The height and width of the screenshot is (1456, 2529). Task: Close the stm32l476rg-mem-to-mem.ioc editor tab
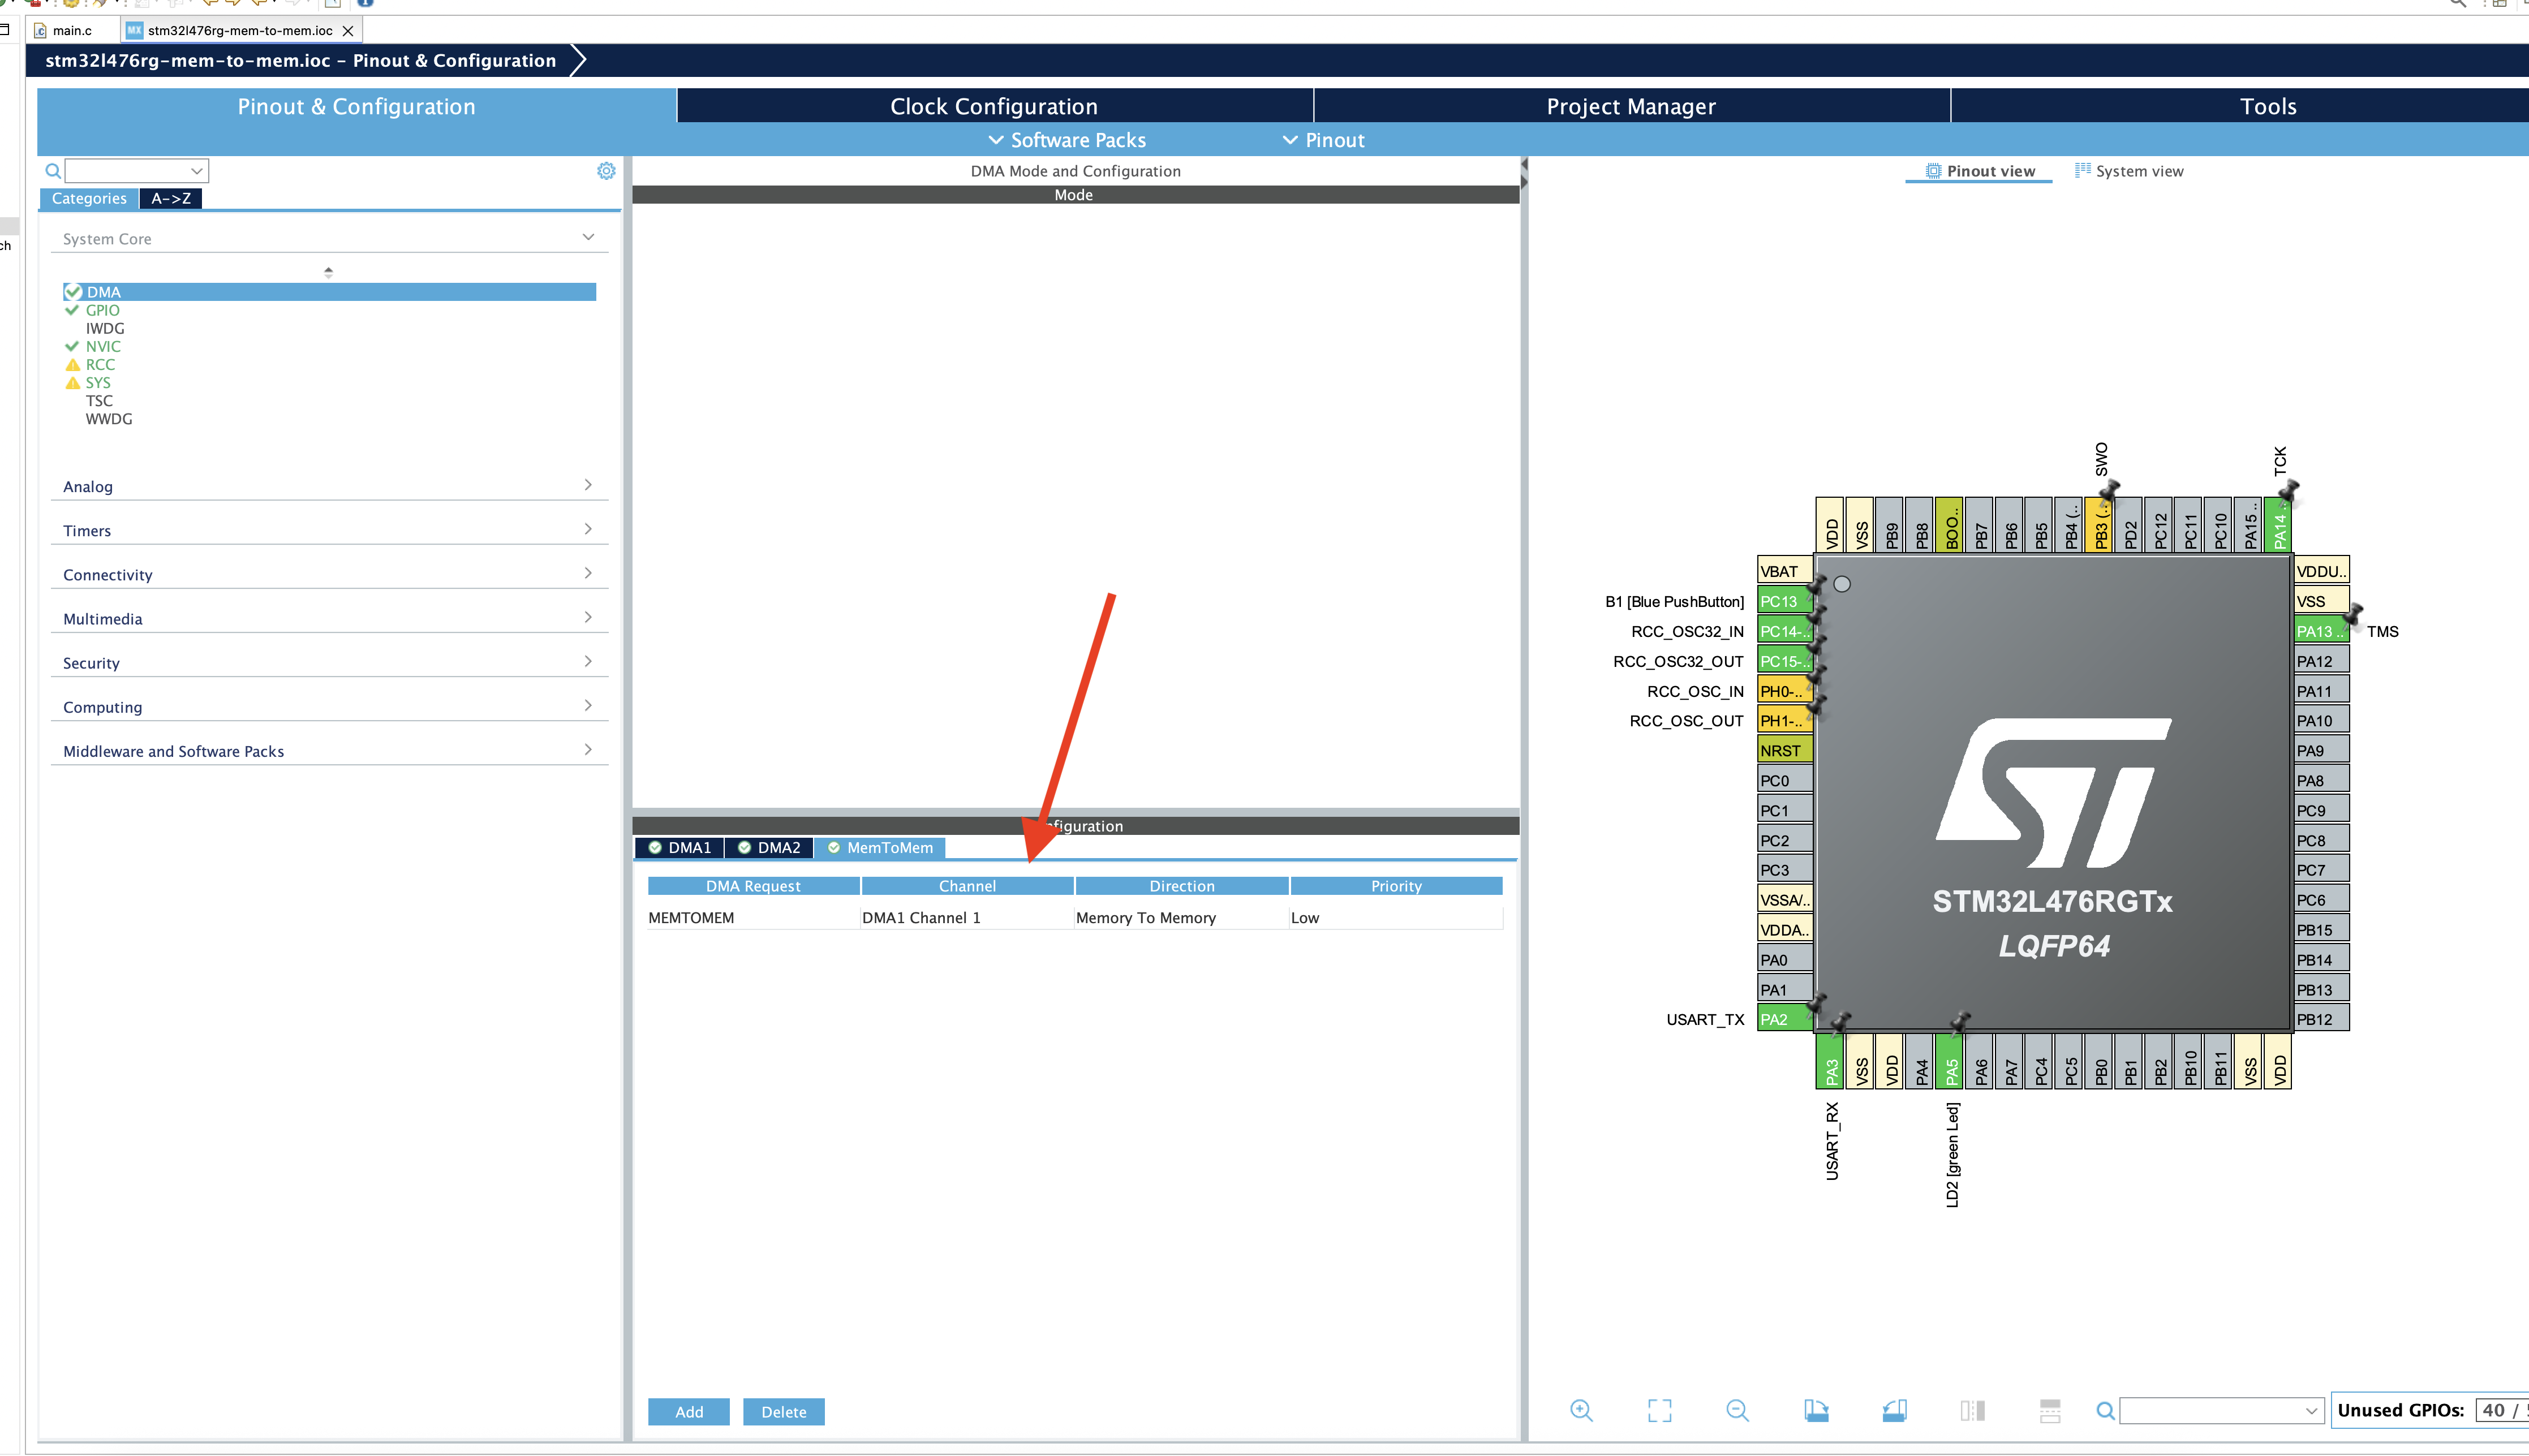click(x=348, y=31)
